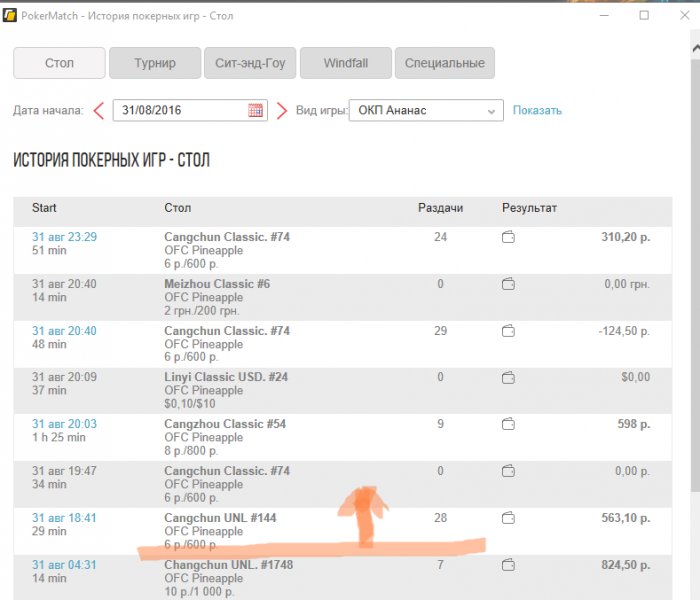This screenshot has width=700, height=600.
Task: Click table name Linyi Classic USD. #24
Action: [x=226, y=377]
